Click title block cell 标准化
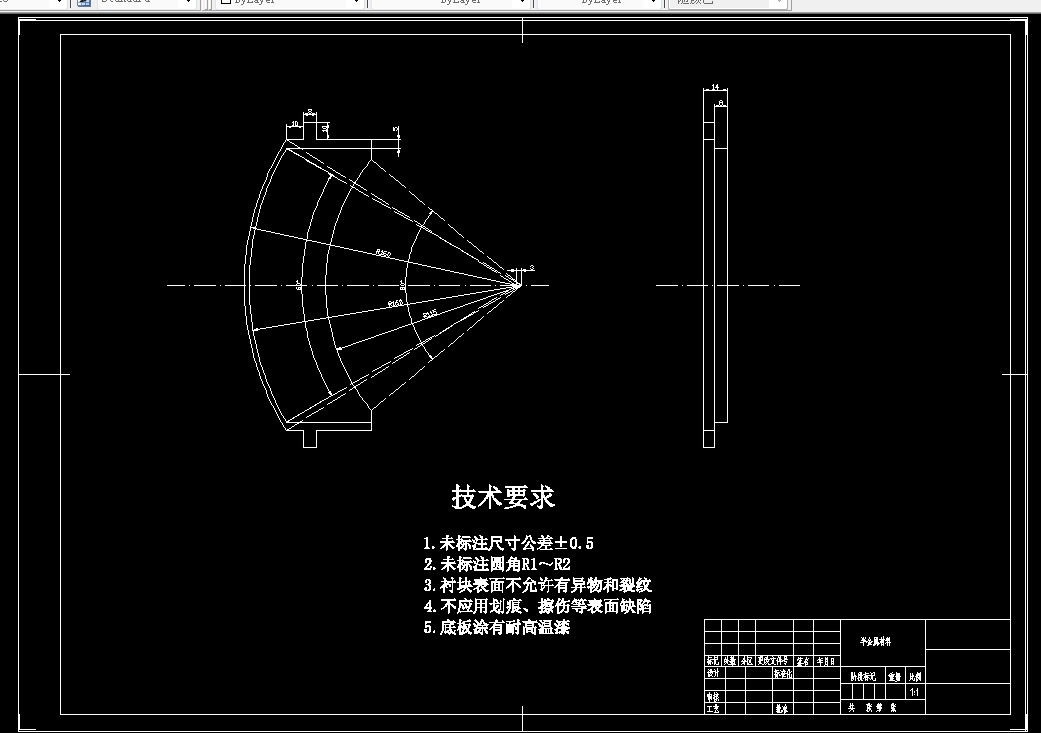1041x733 pixels. (783, 673)
